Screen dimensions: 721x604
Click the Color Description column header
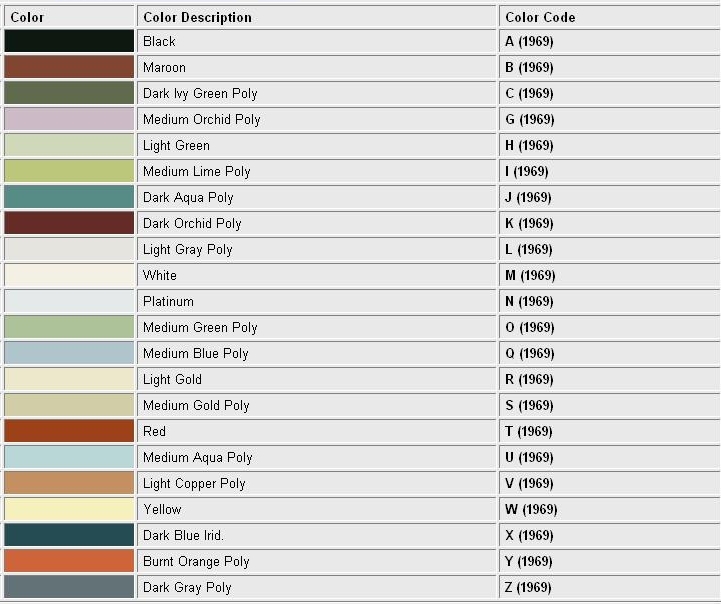pyautogui.click(x=197, y=17)
